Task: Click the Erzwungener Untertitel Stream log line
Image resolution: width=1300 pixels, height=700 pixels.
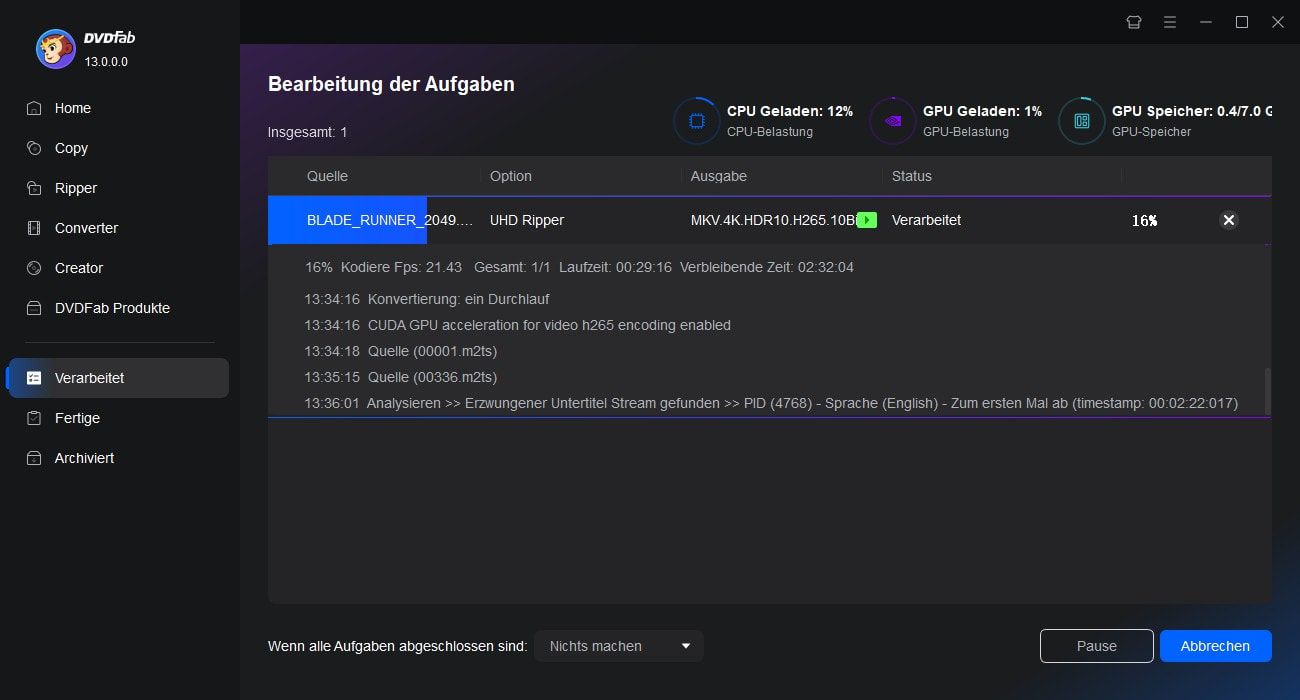Action: pyautogui.click(x=771, y=403)
